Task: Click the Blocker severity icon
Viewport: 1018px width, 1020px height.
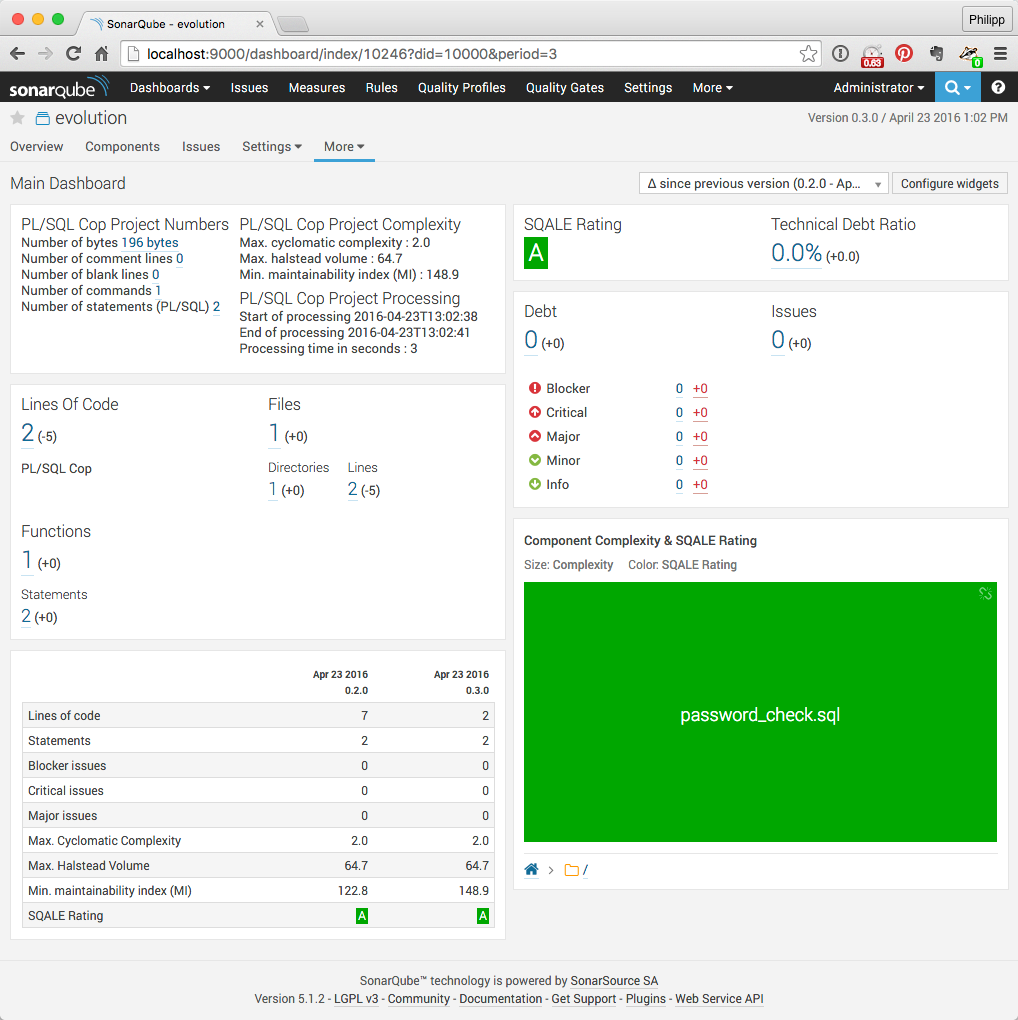Action: [x=535, y=388]
